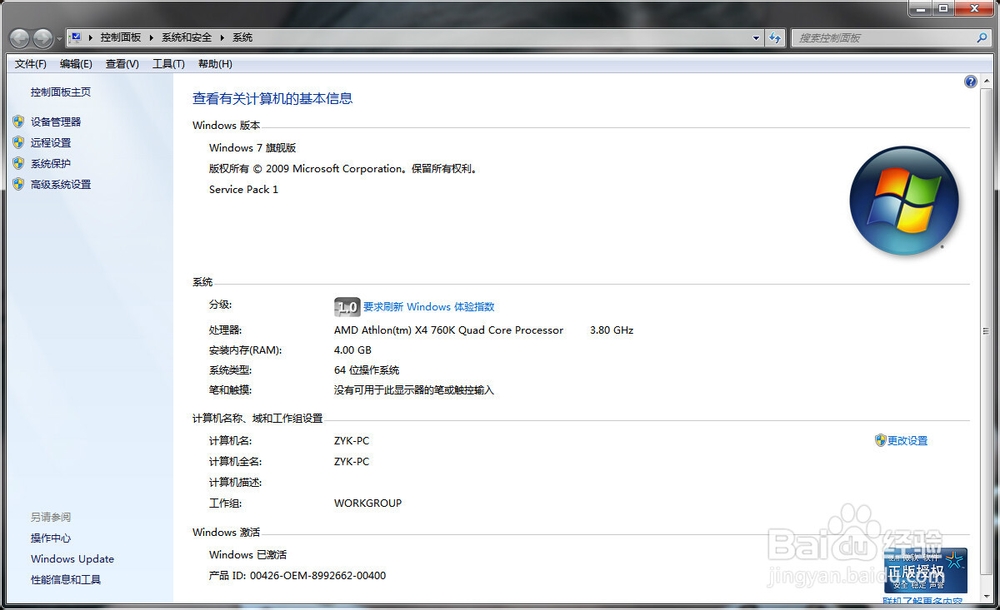Click the Forward navigation arrow

coord(43,39)
